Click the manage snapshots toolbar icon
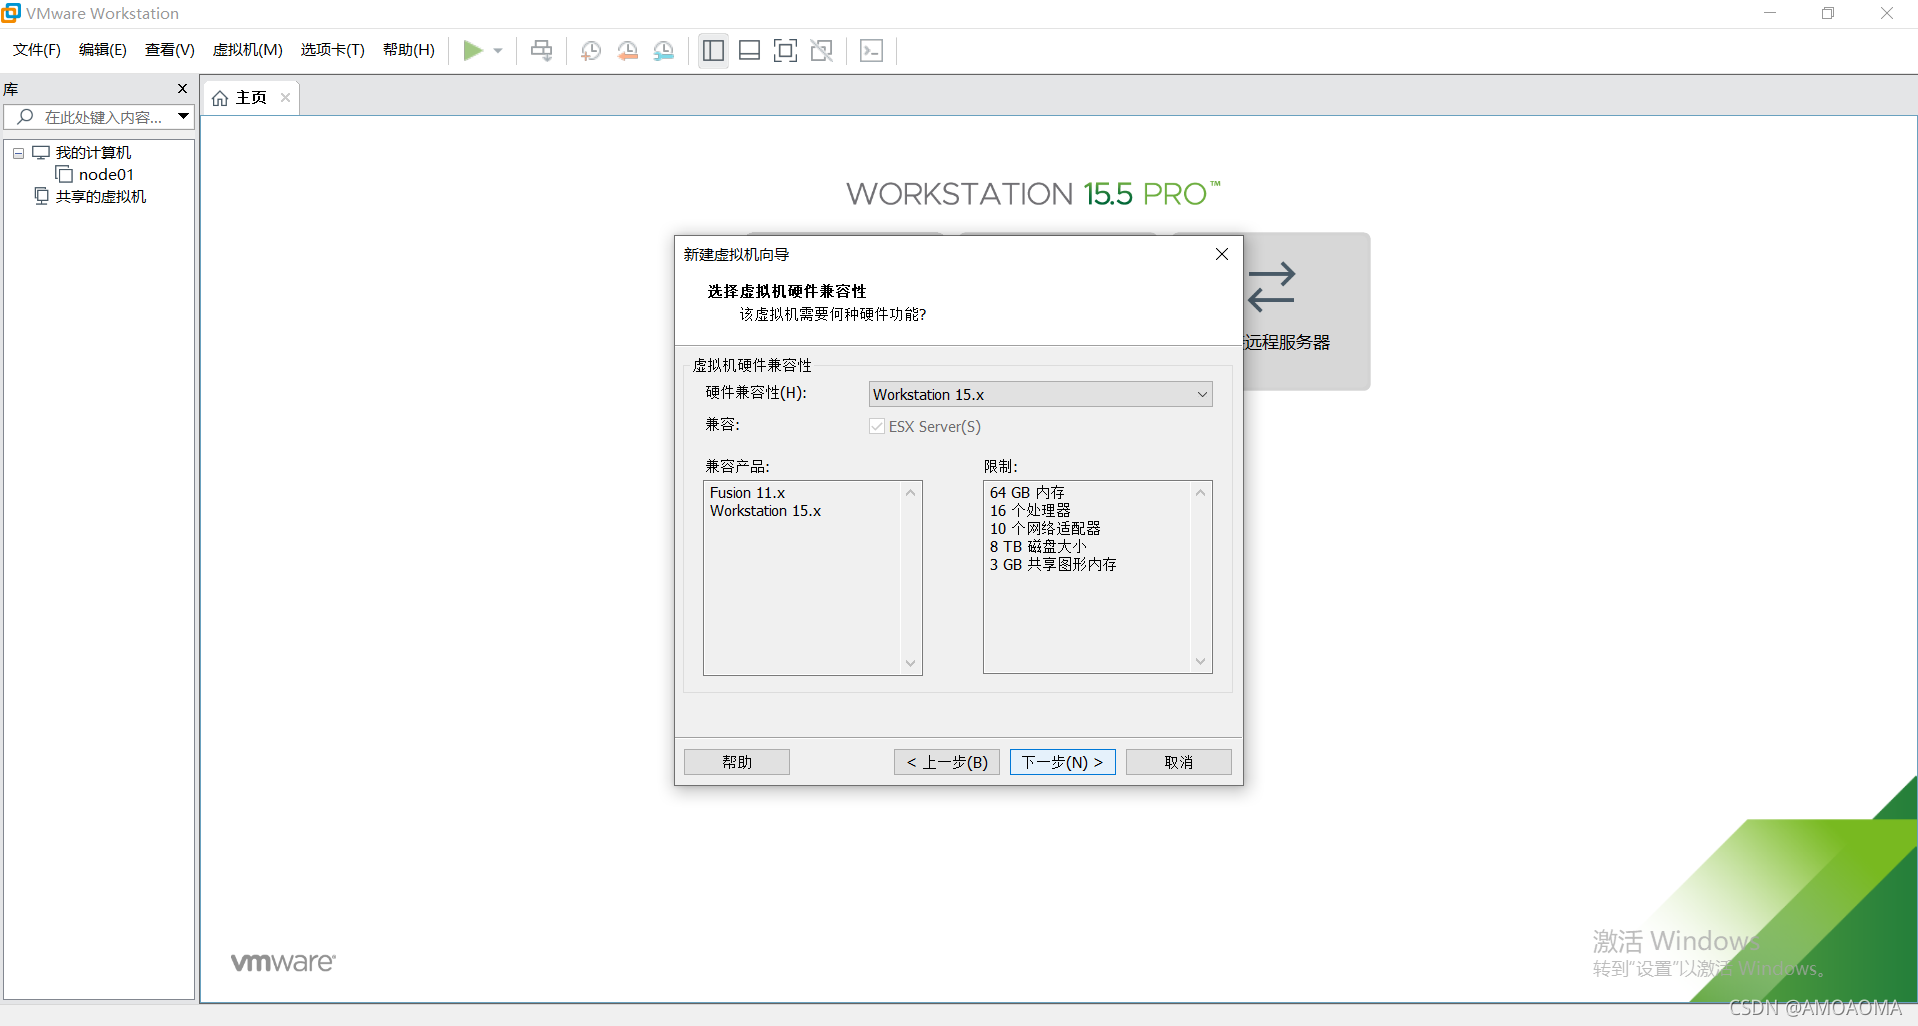The height and width of the screenshot is (1026, 1918). pyautogui.click(x=664, y=50)
